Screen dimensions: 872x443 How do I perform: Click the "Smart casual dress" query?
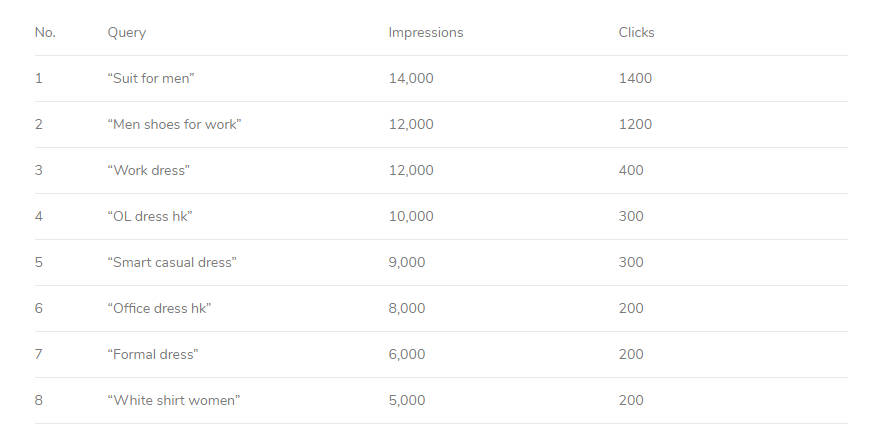(x=172, y=262)
